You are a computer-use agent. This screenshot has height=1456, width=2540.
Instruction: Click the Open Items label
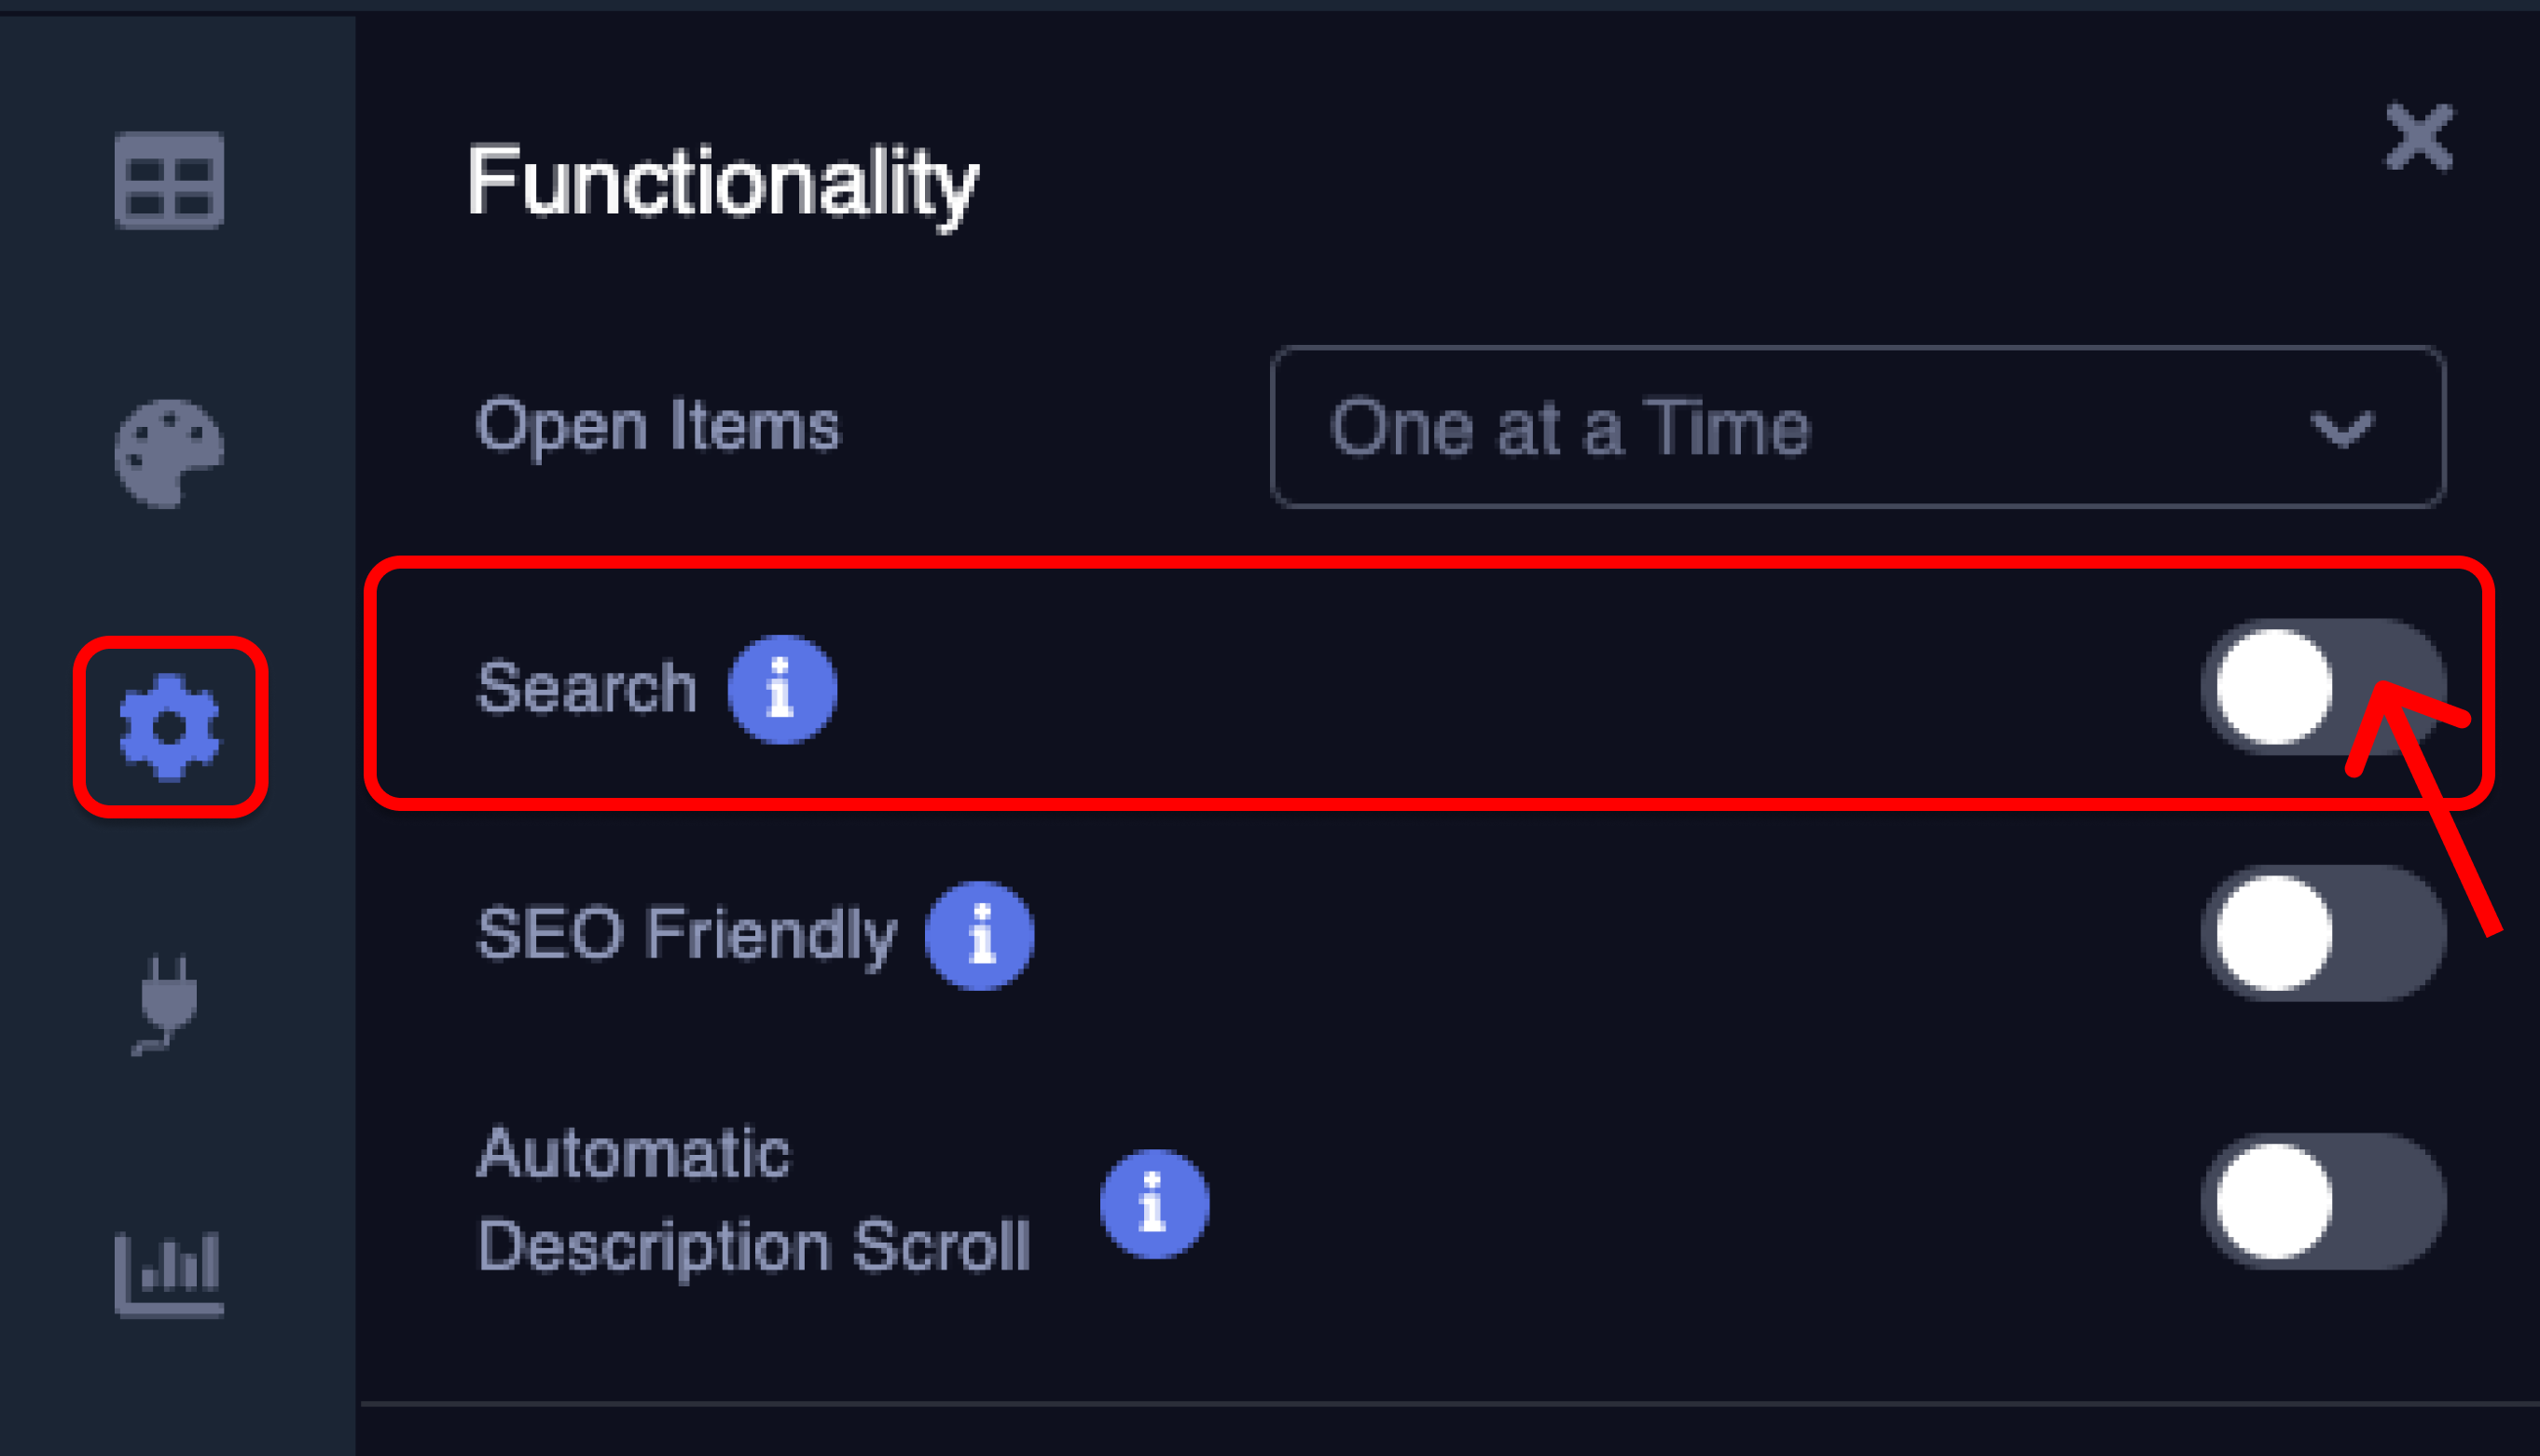pyautogui.click(x=658, y=427)
